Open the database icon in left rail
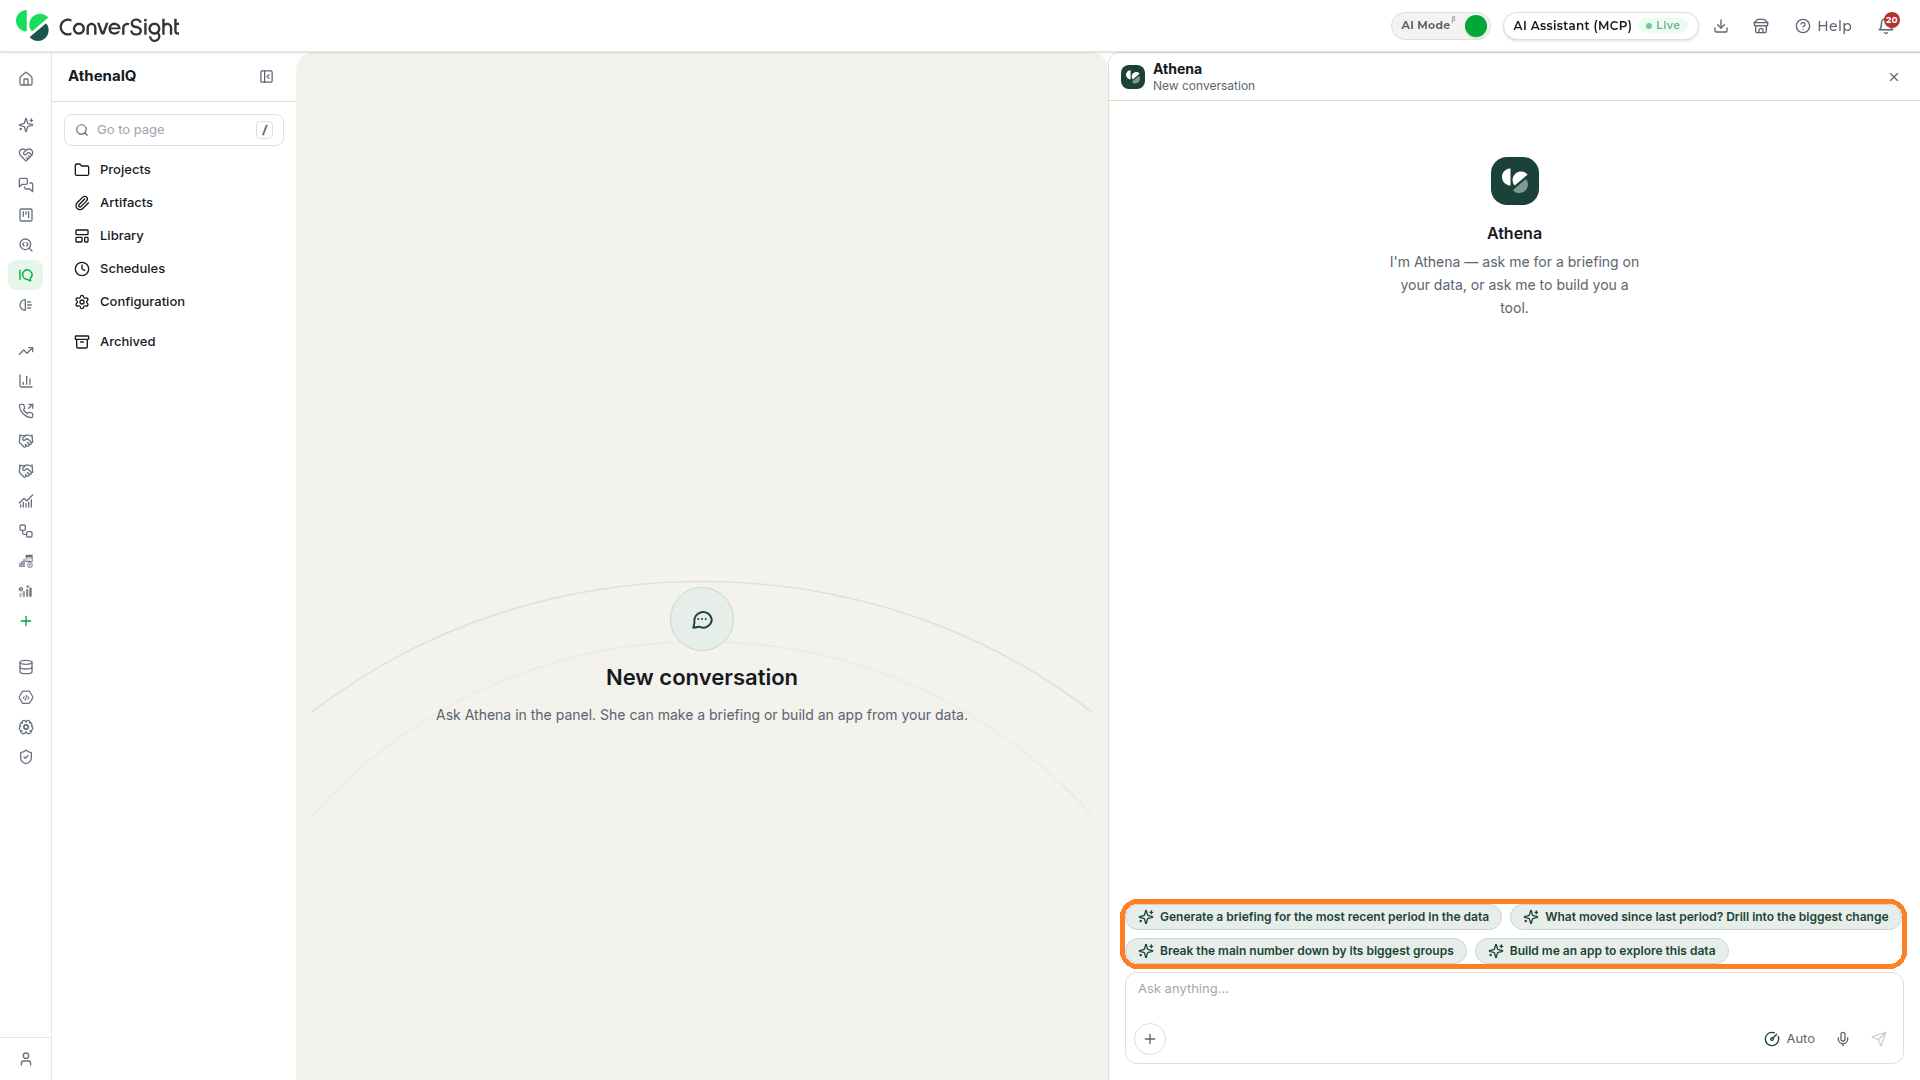Screen dimensions: 1920x1080 (26, 667)
